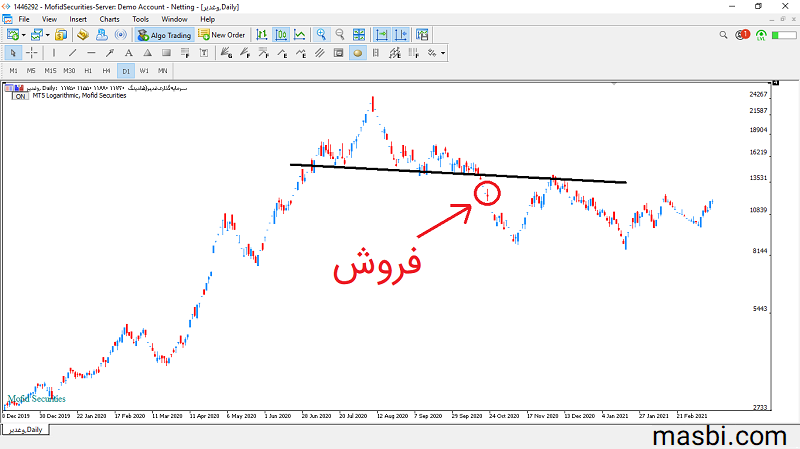Open the Charts menu
This screenshot has width=800, height=449.
tap(109, 19)
